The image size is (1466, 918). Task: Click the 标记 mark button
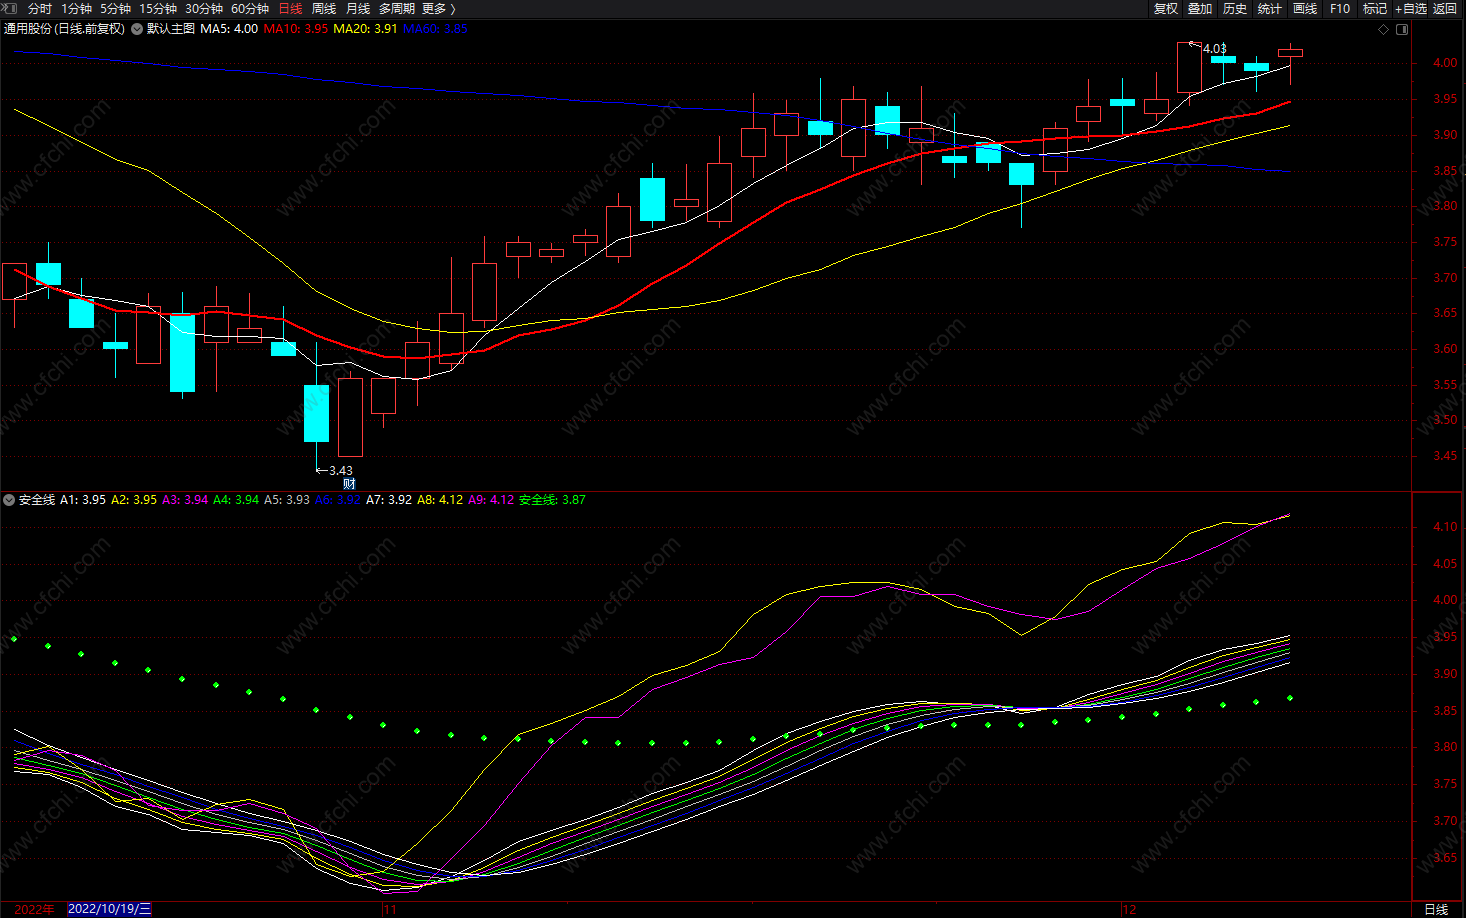point(1375,9)
